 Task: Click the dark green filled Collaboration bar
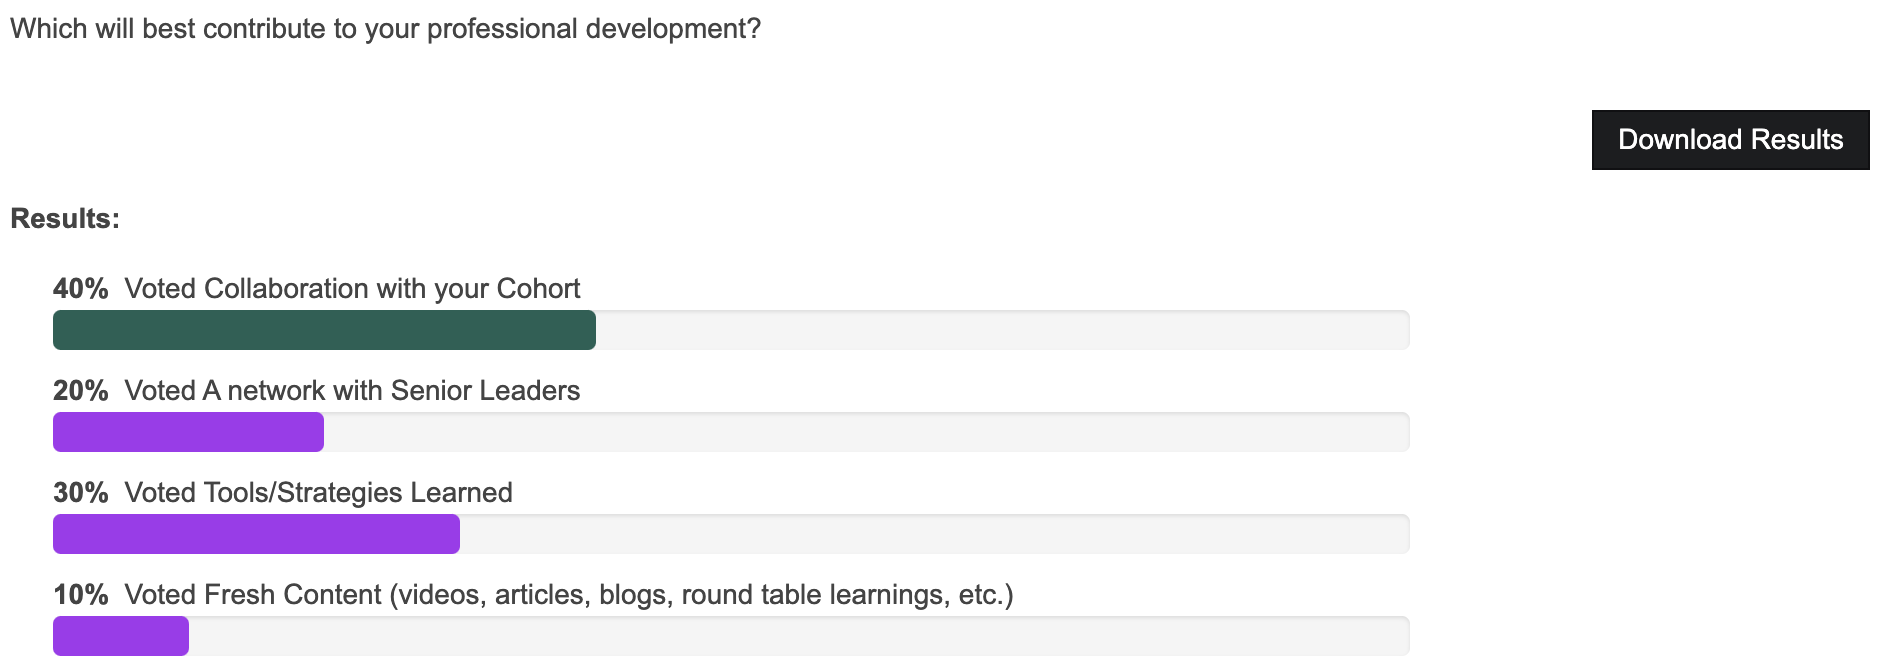click(324, 330)
